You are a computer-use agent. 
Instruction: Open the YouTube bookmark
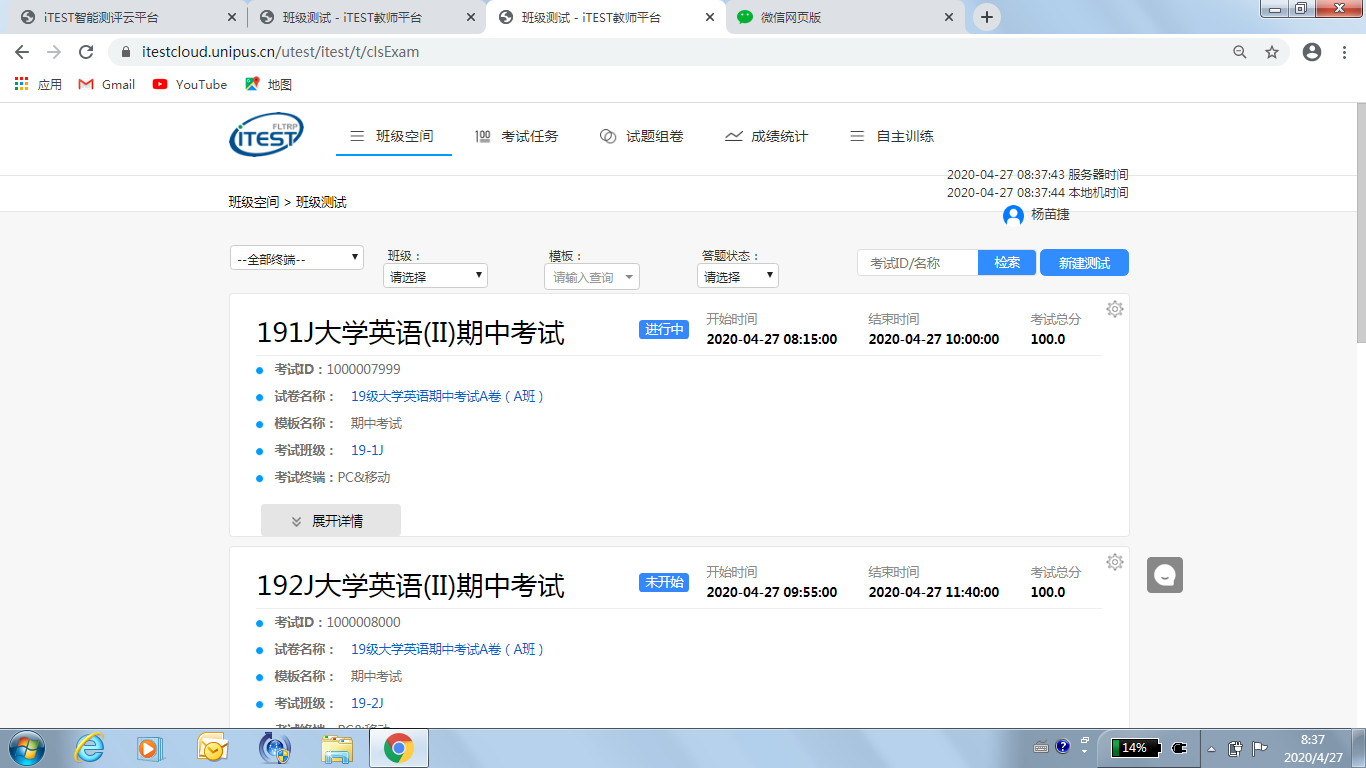(x=189, y=85)
